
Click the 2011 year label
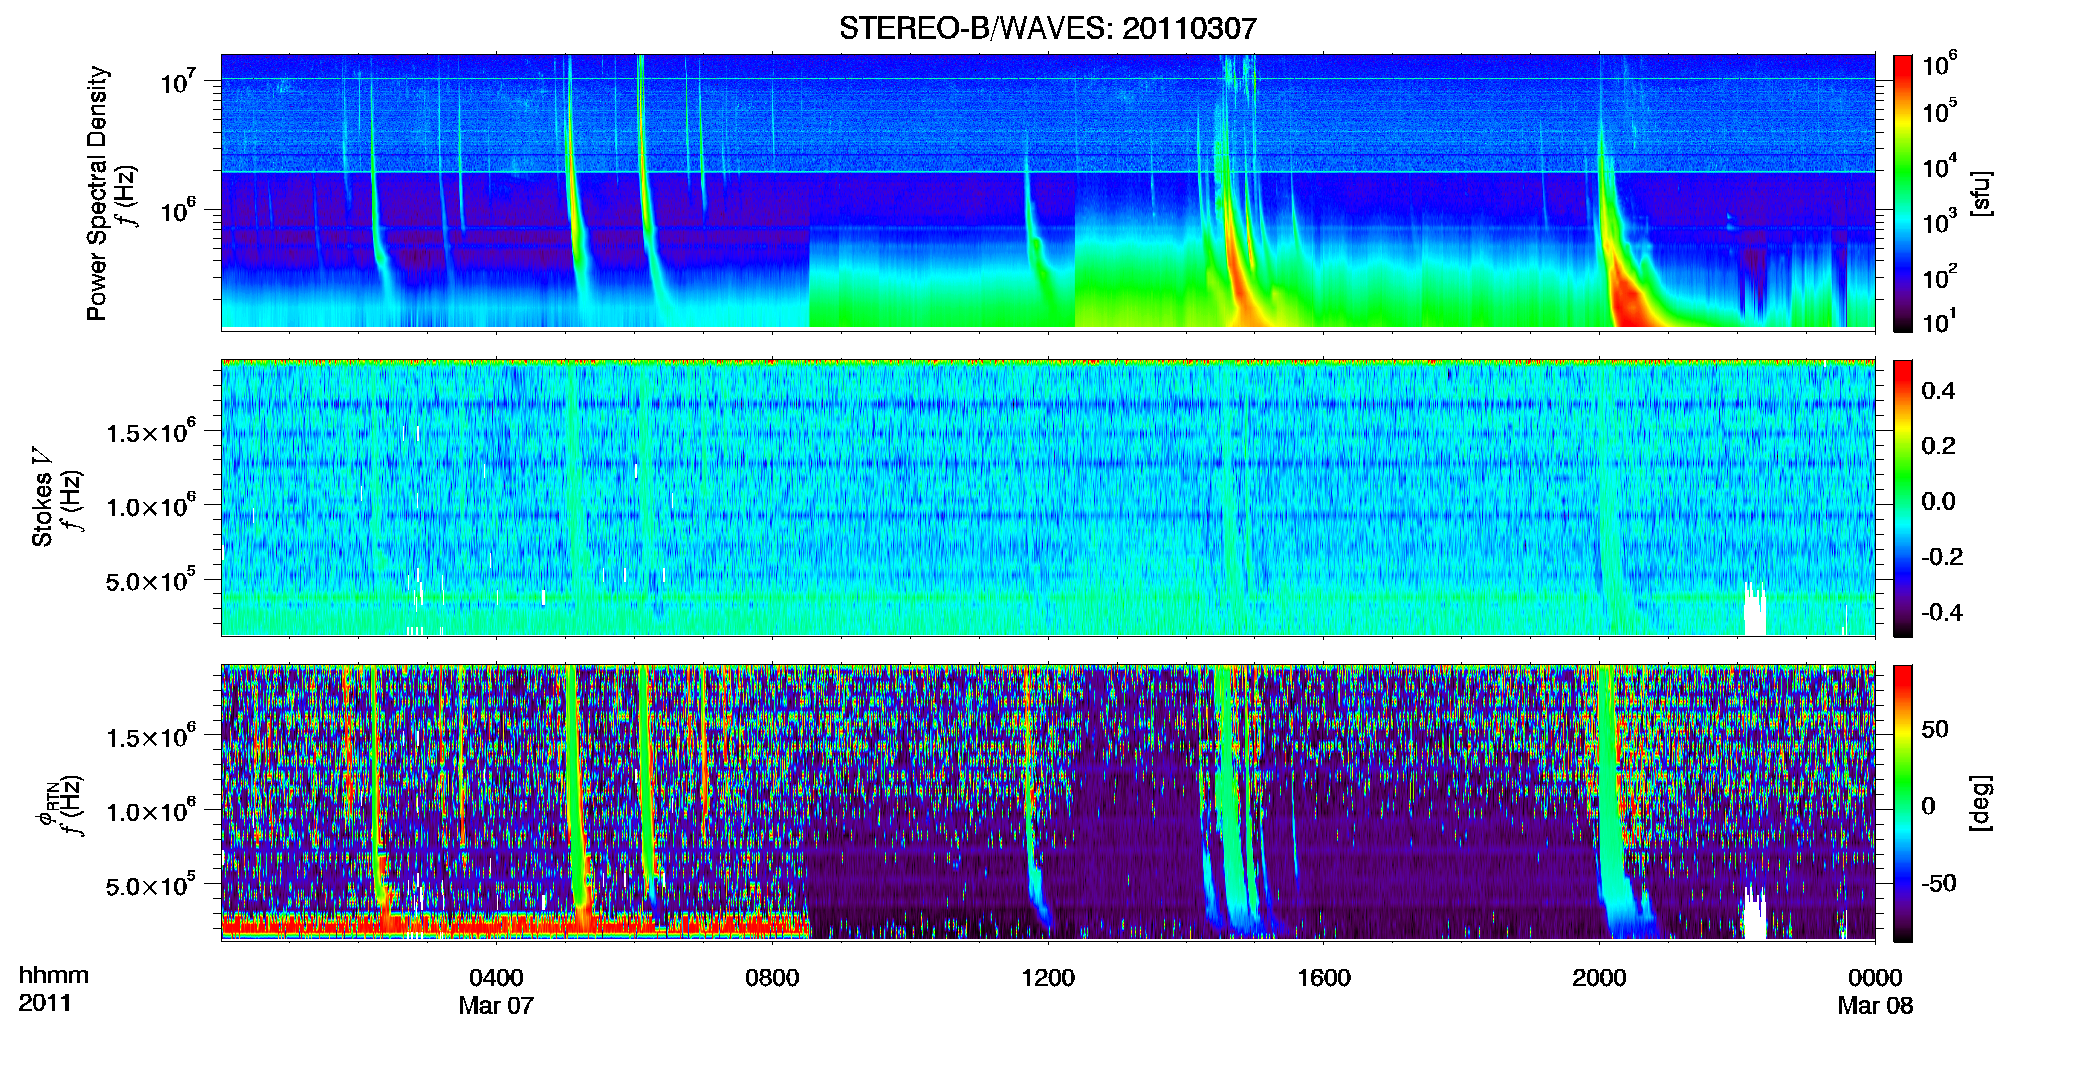[x=45, y=1003]
